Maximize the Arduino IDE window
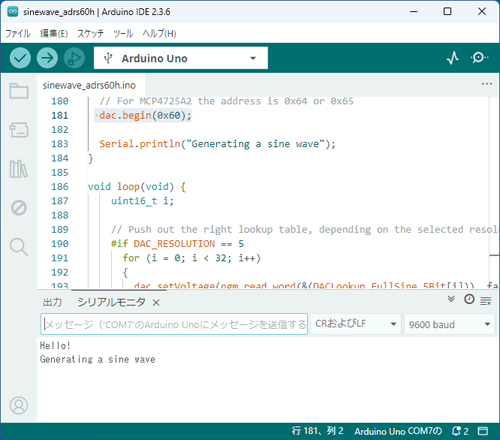 [447, 12]
